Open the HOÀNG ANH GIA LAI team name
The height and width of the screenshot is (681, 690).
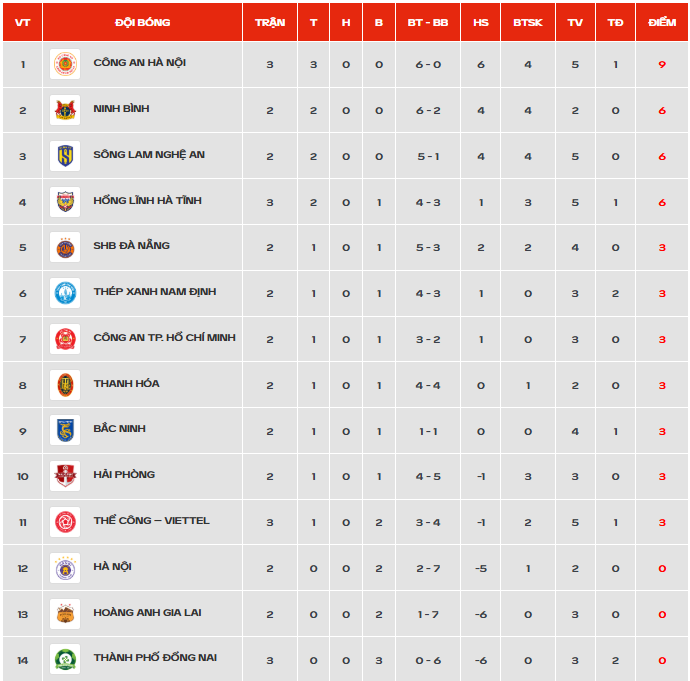point(147,613)
